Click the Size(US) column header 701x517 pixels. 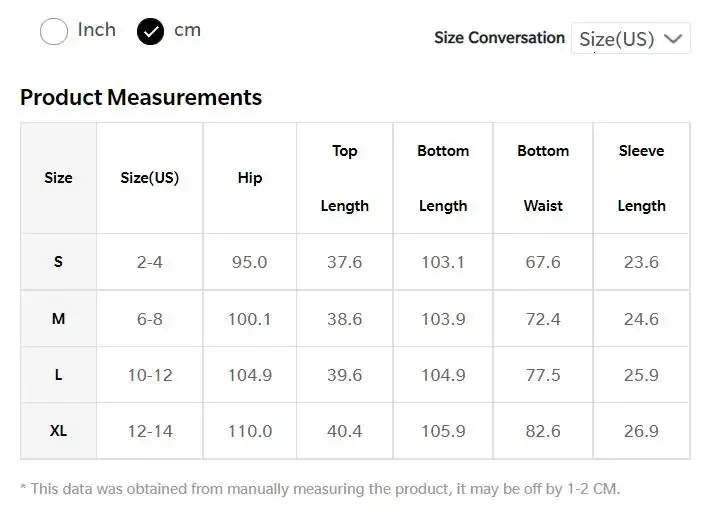point(149,178)
